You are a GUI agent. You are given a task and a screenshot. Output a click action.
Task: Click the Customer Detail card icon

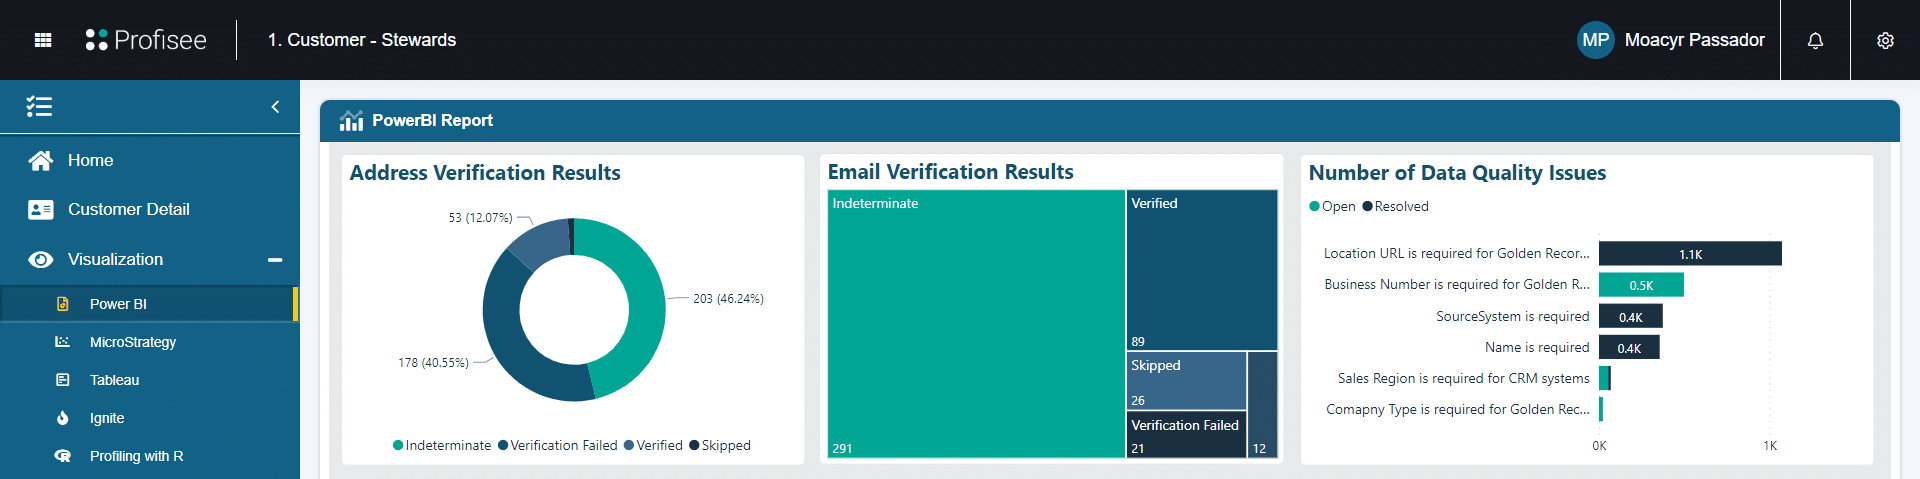coord(41,209)
